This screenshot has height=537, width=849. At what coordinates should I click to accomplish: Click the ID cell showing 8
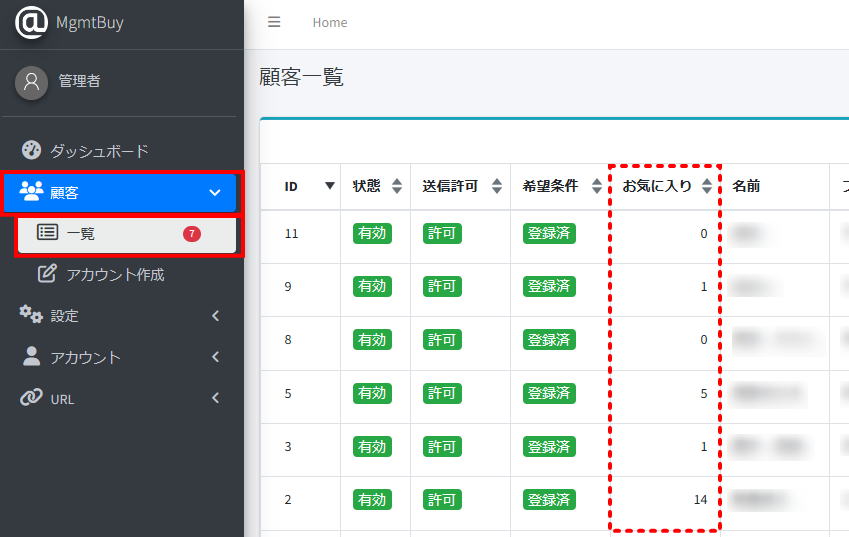point(288,339)
